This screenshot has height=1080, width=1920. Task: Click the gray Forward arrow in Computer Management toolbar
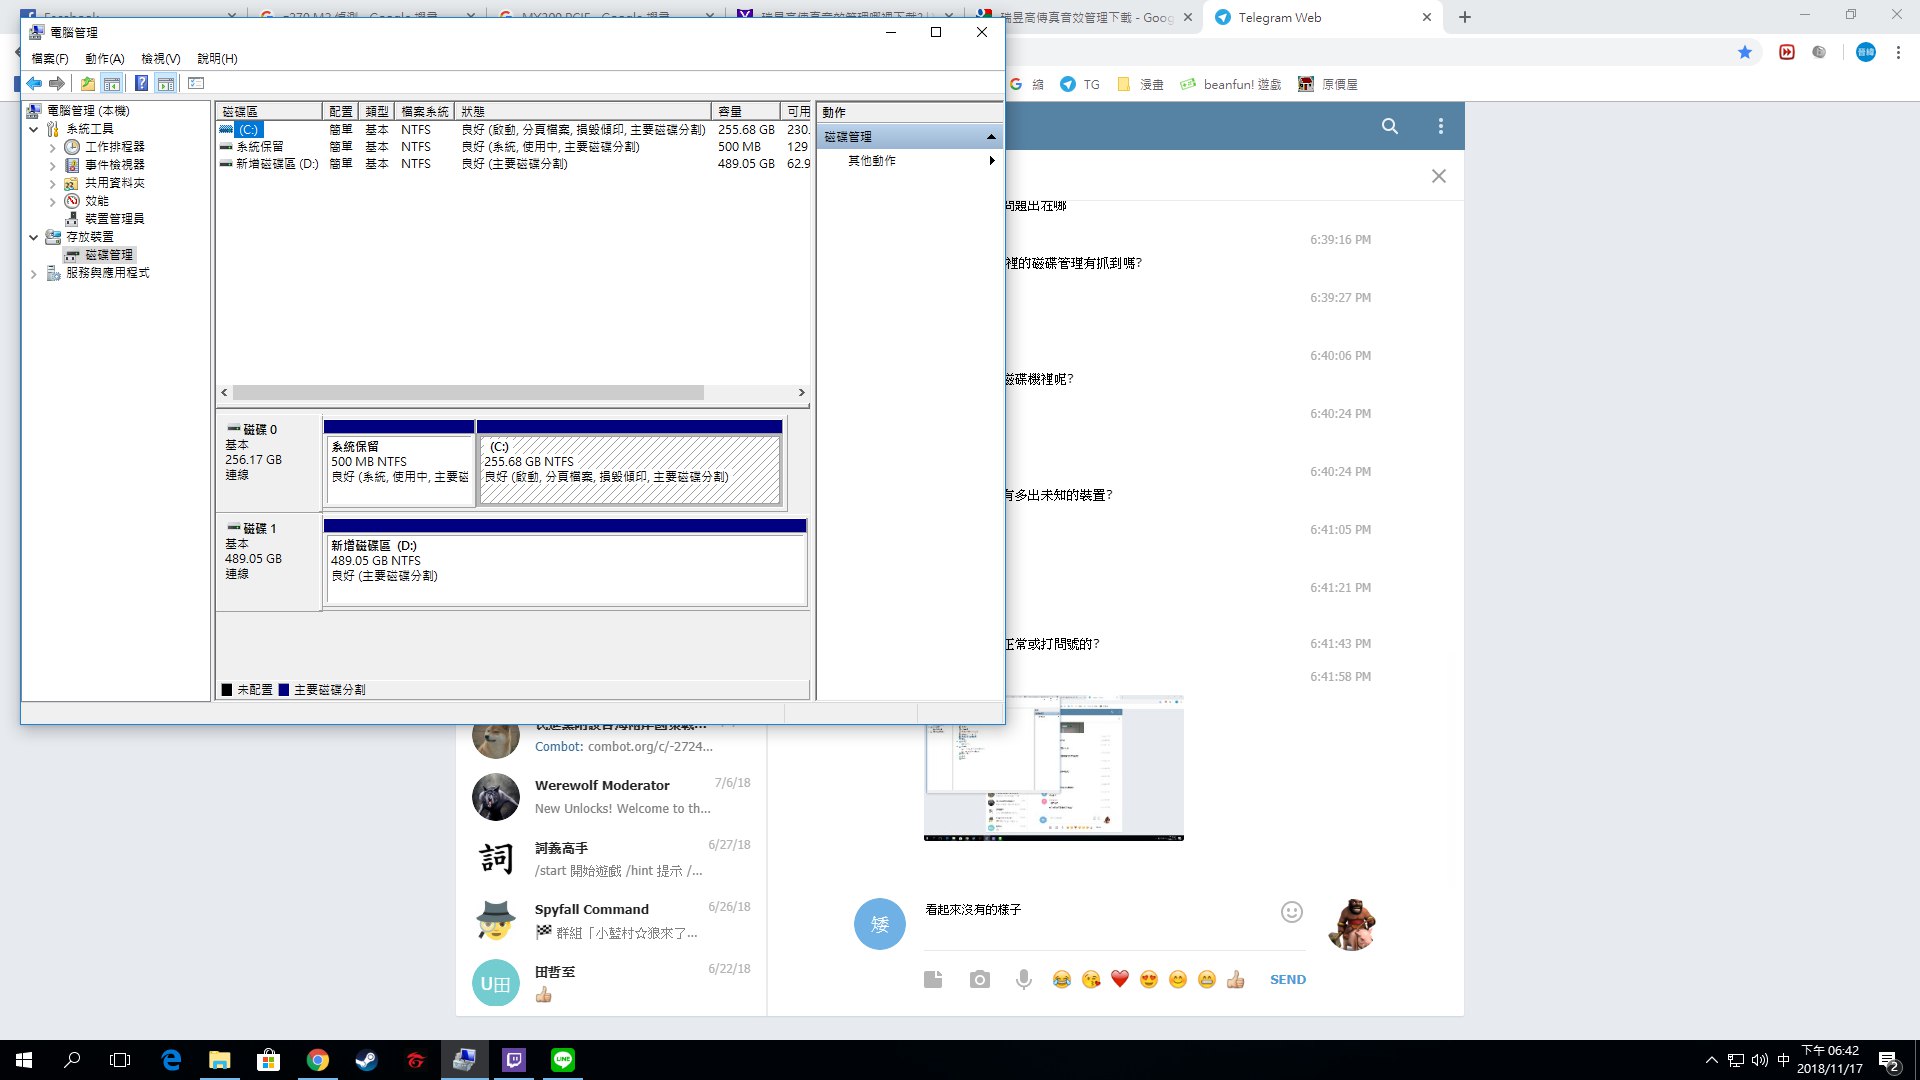57,84
